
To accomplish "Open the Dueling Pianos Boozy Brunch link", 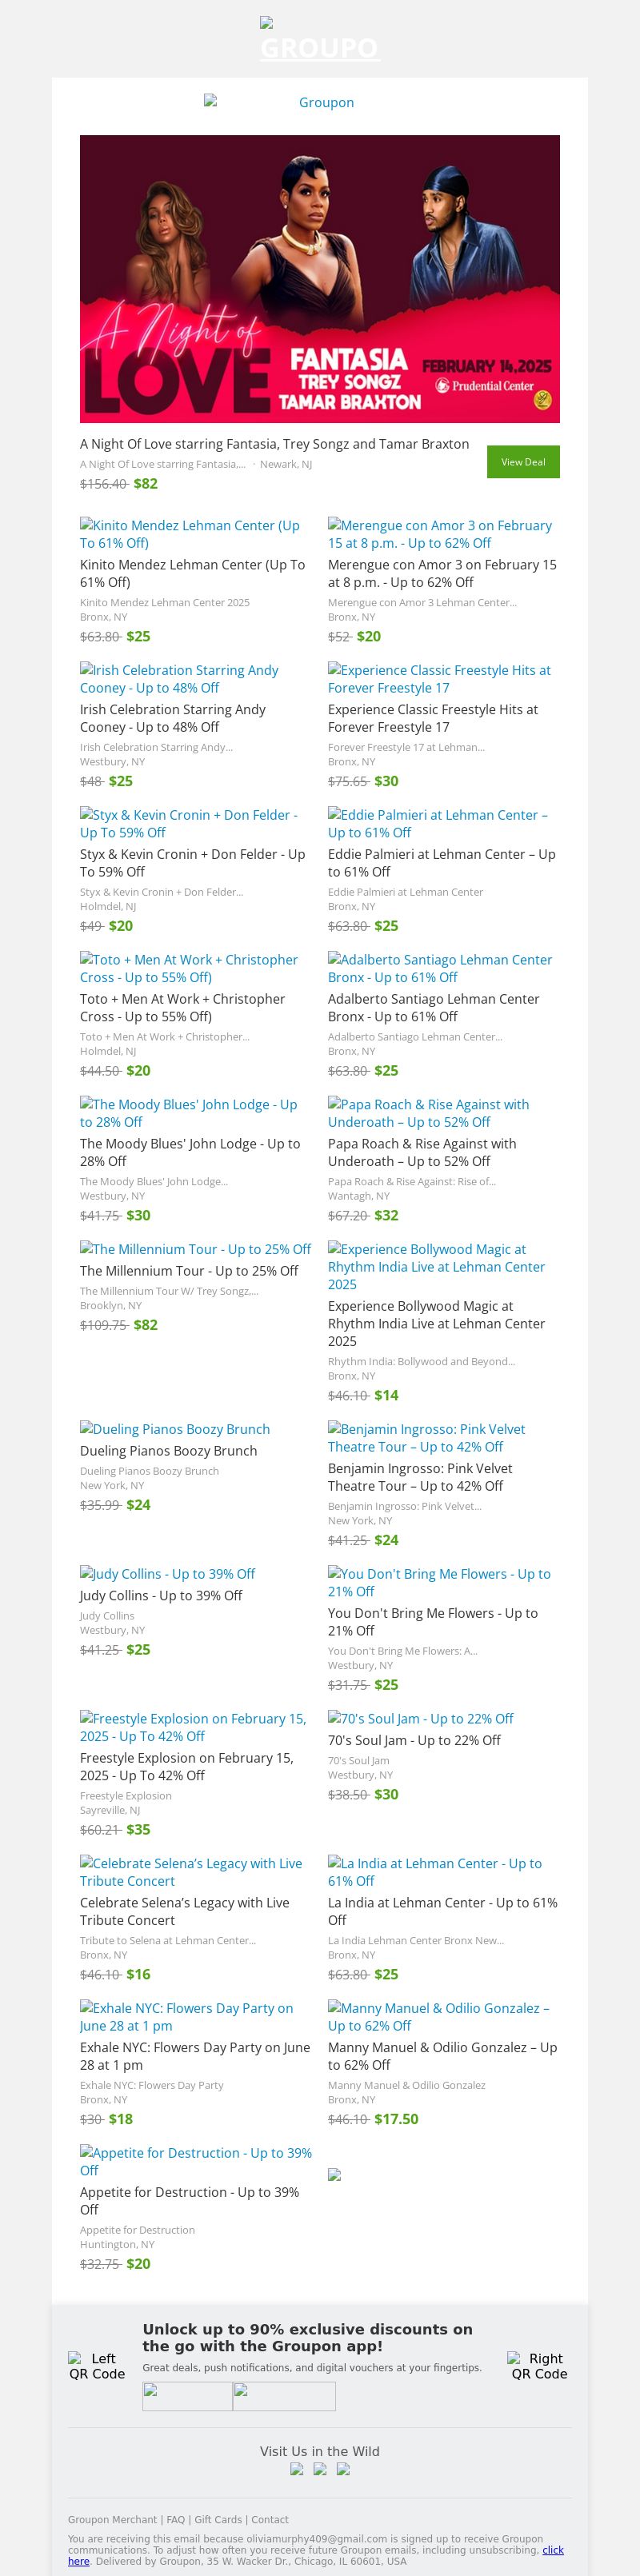I will point(175,1428).
